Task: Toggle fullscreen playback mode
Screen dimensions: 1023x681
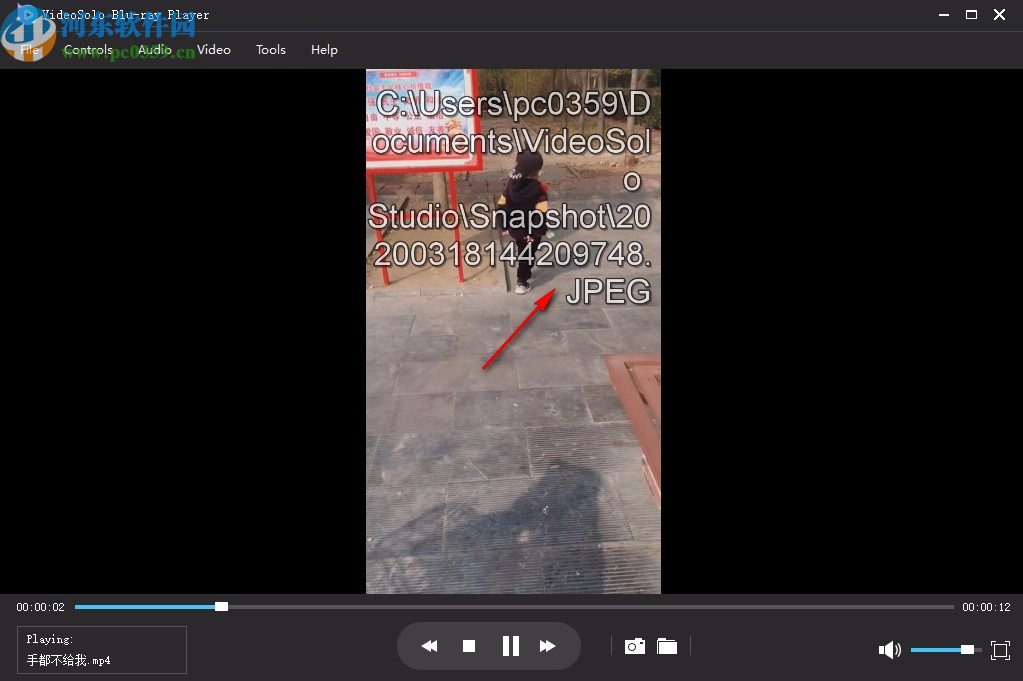Action: coord(1000,650)
